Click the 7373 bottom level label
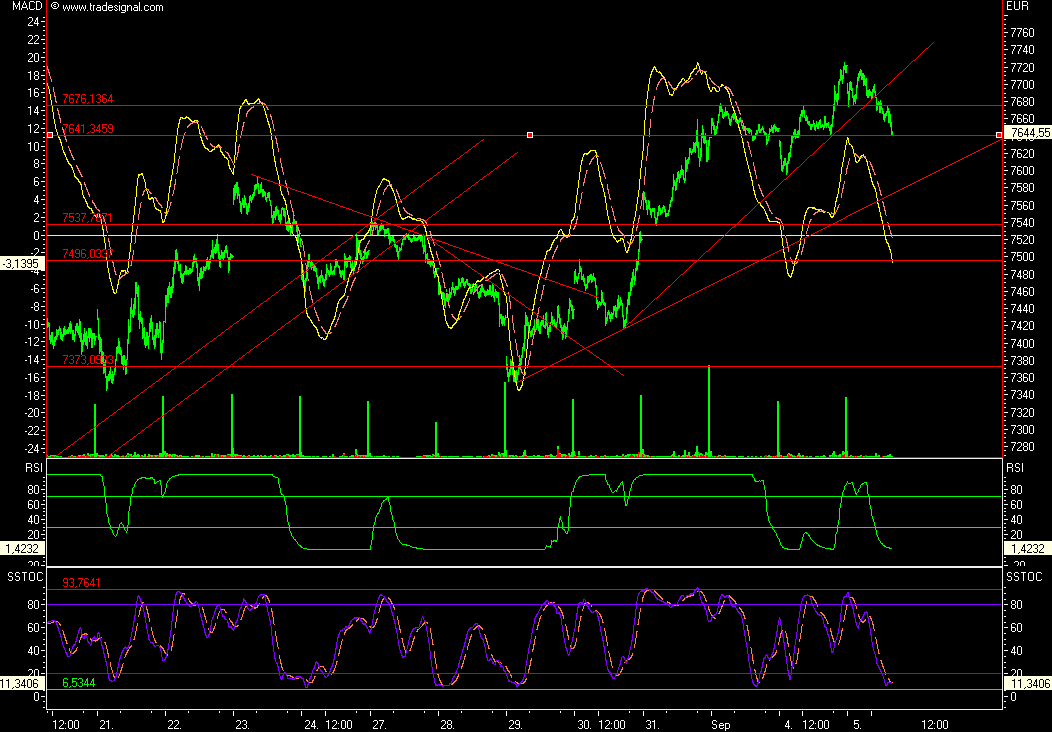1052x732 pixels. [87, 360]
